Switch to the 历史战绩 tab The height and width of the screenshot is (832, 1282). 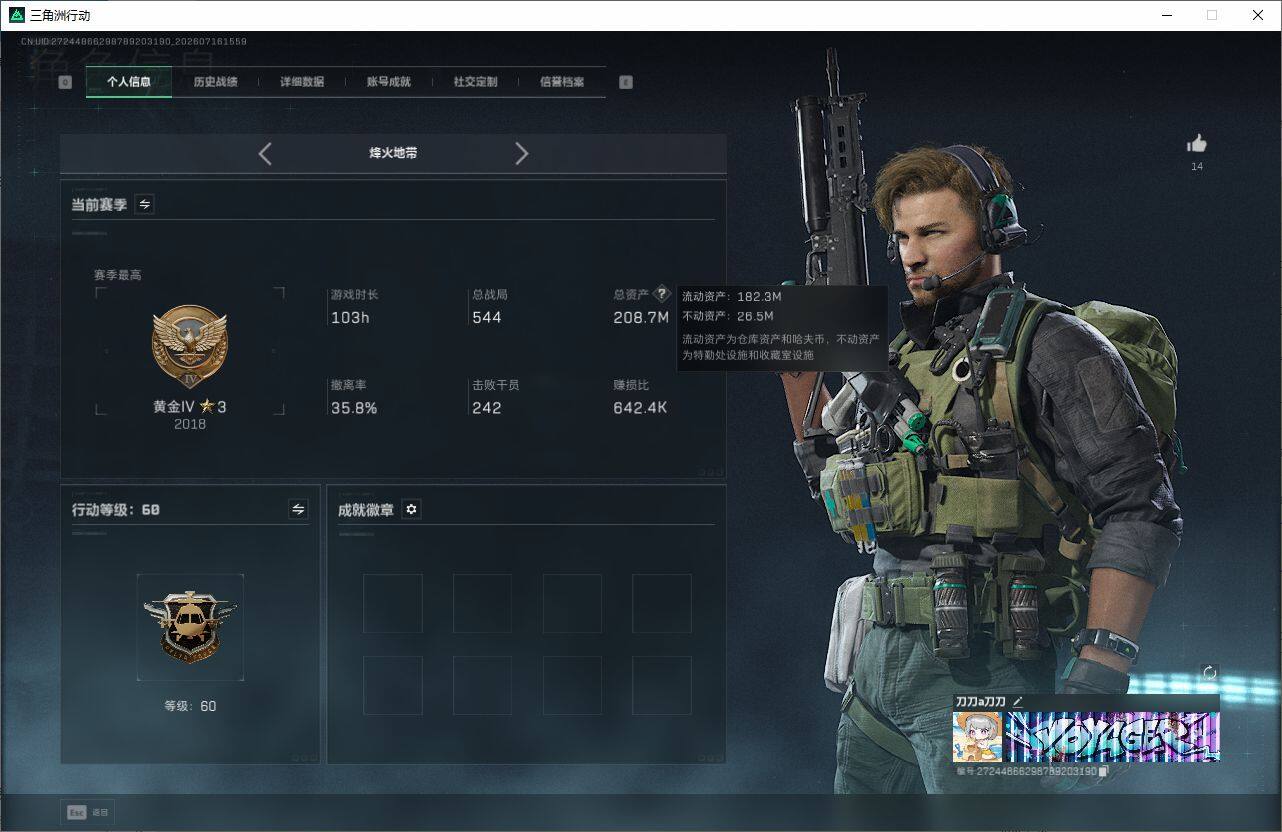(x=215, y=82)
